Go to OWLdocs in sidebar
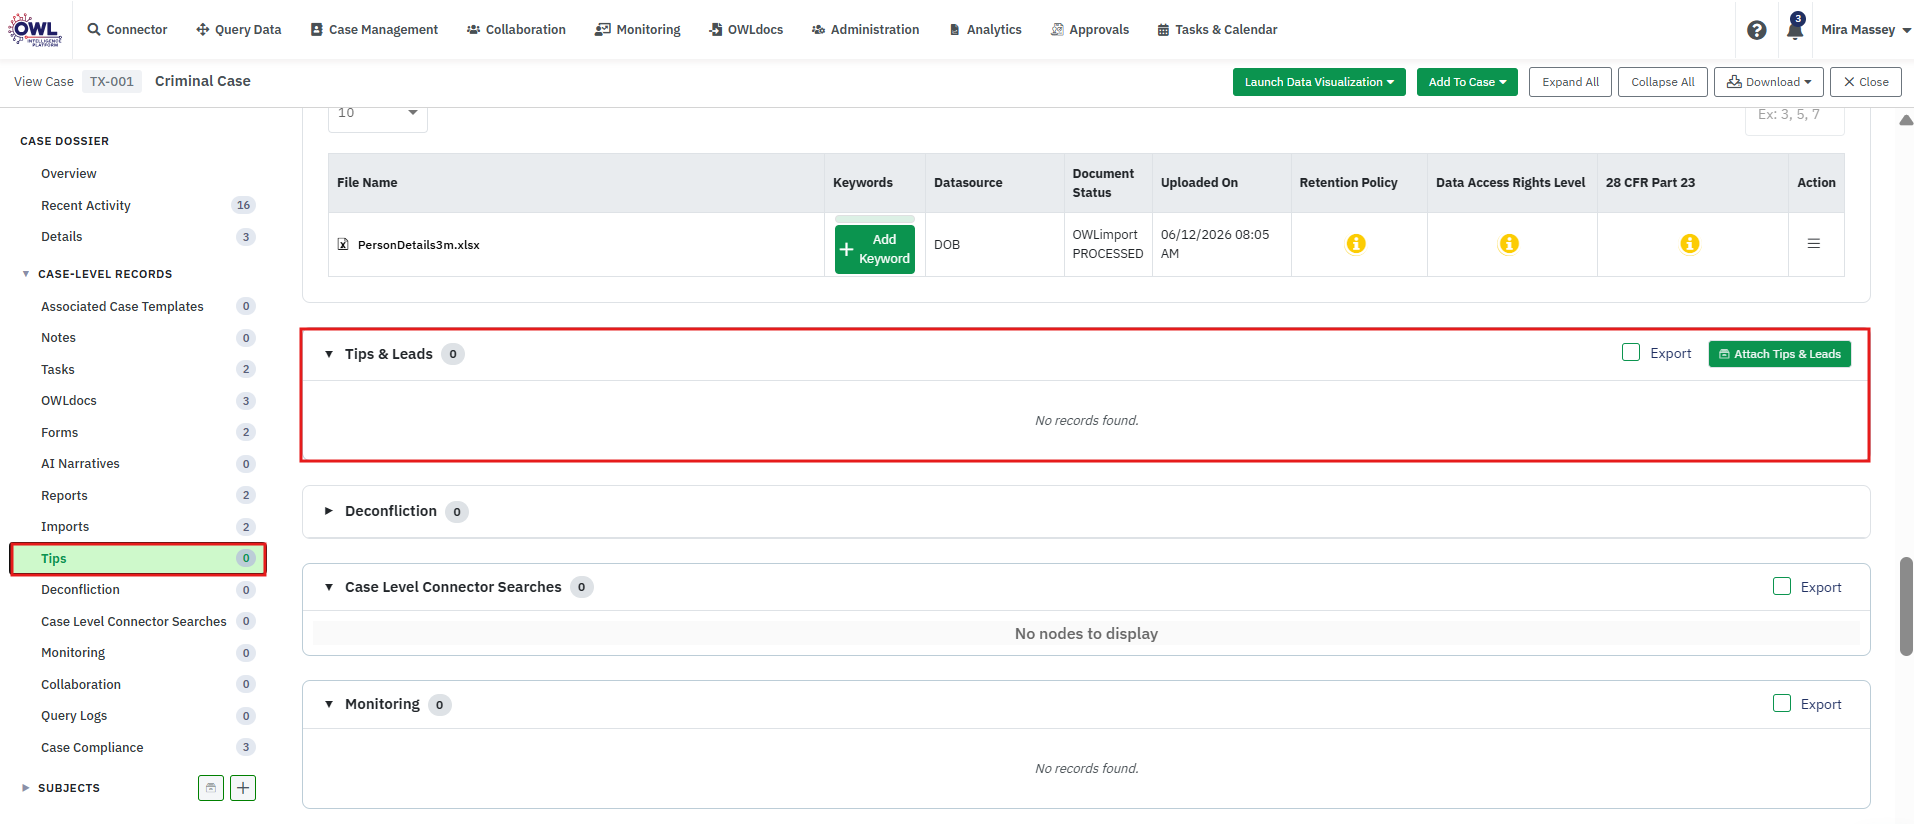 coord(69,401)
